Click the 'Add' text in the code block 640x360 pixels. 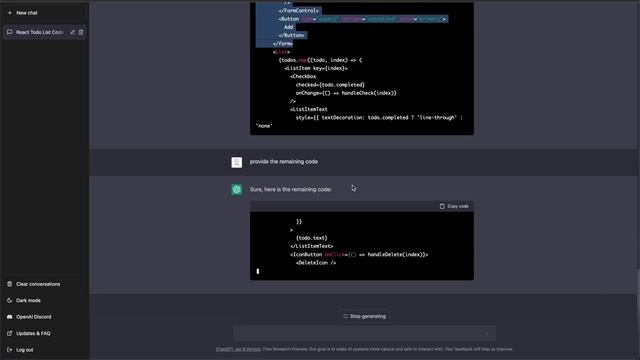tap(289, 27)
